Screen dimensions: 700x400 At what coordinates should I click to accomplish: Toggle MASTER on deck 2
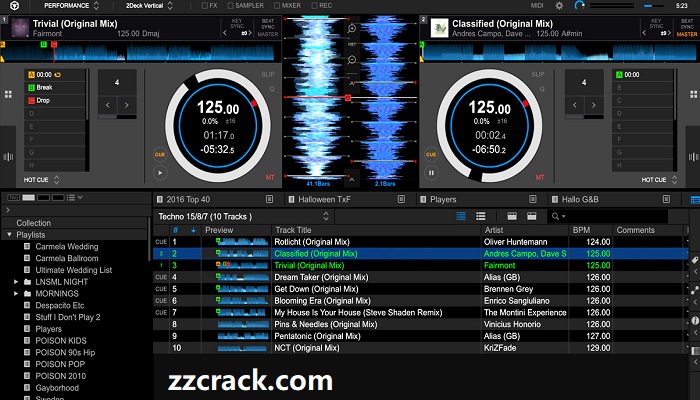[687, 34]
